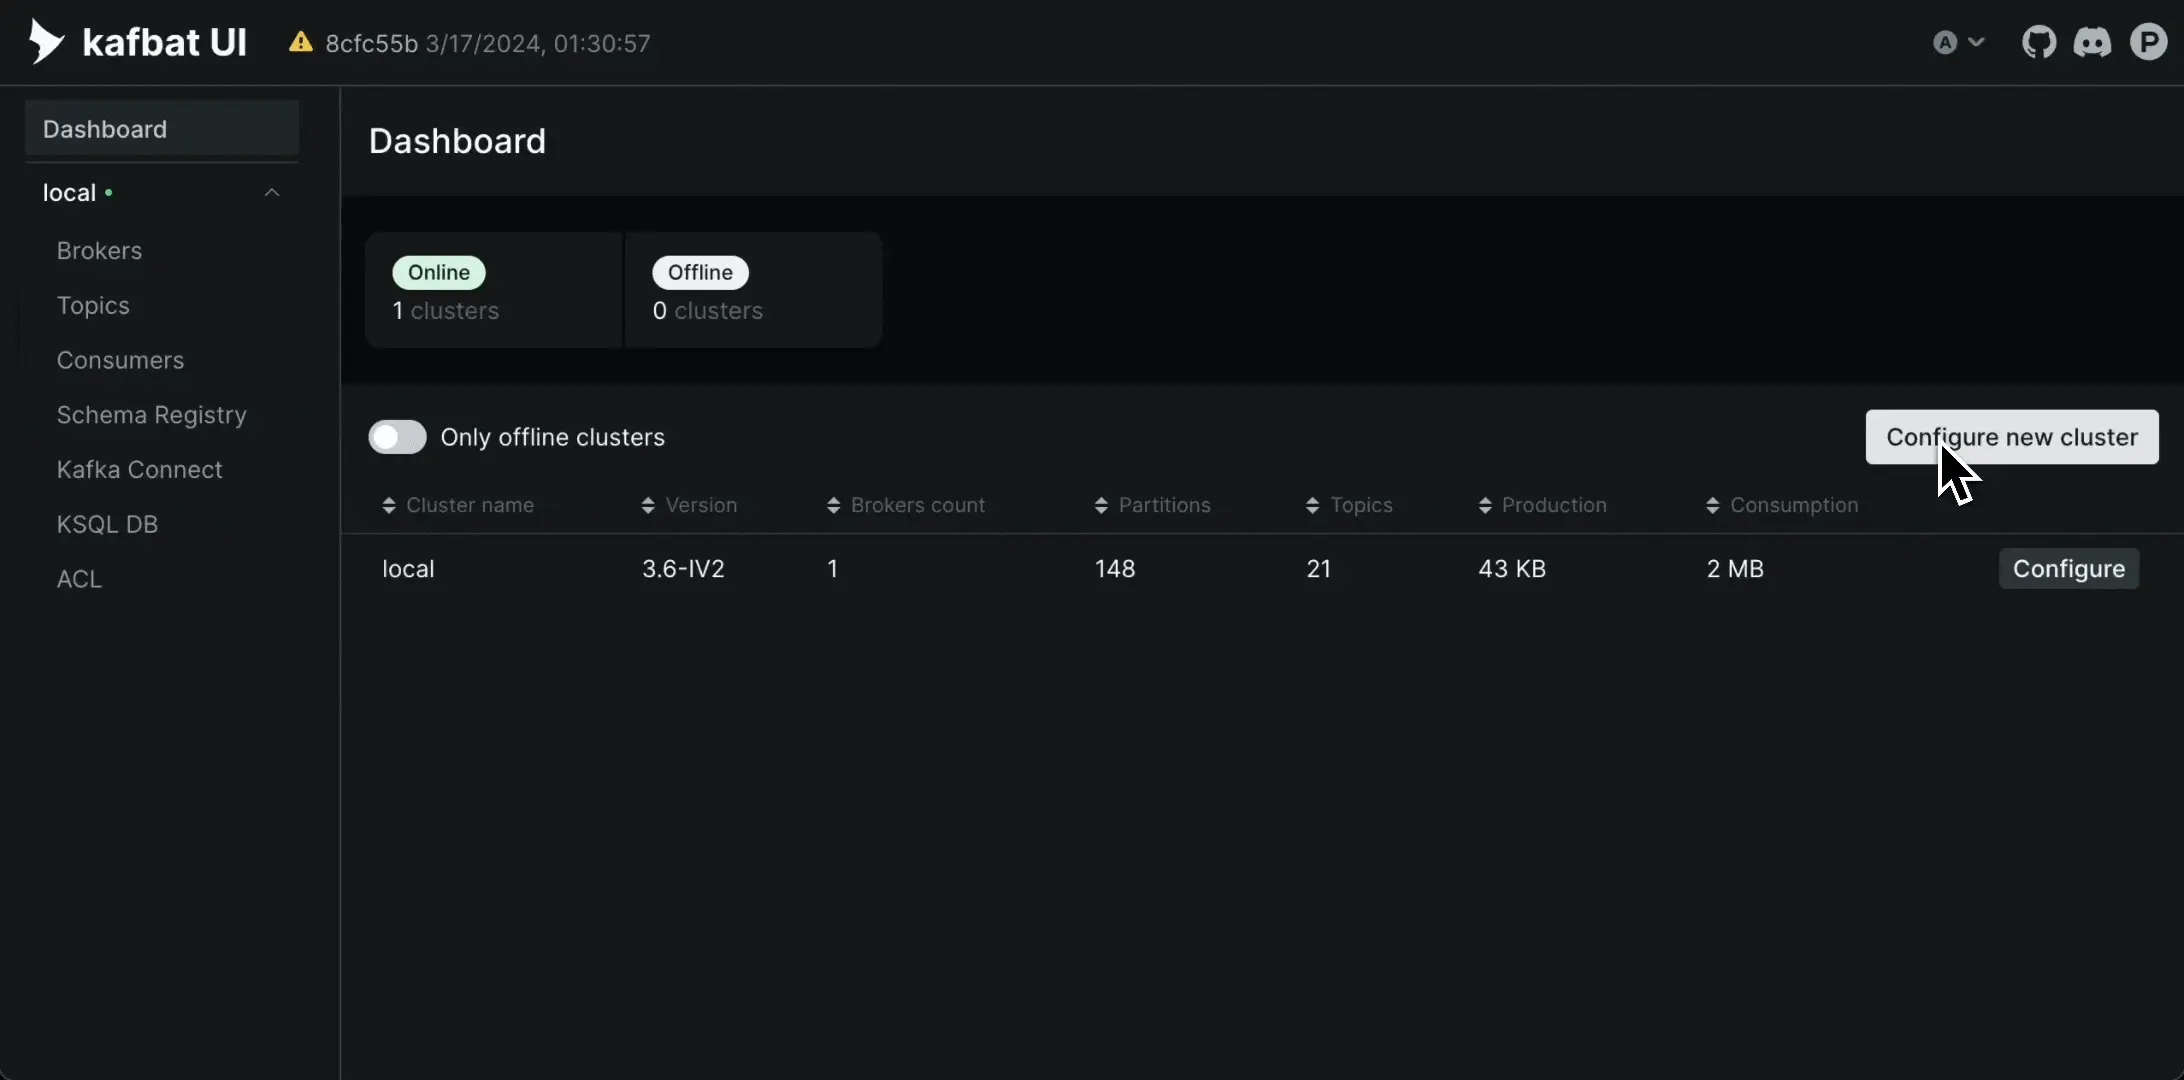Open the Kafbat UI GitHub repository
Viewport: 2184px width, 1080px height.
click(x=2039, y=42)
